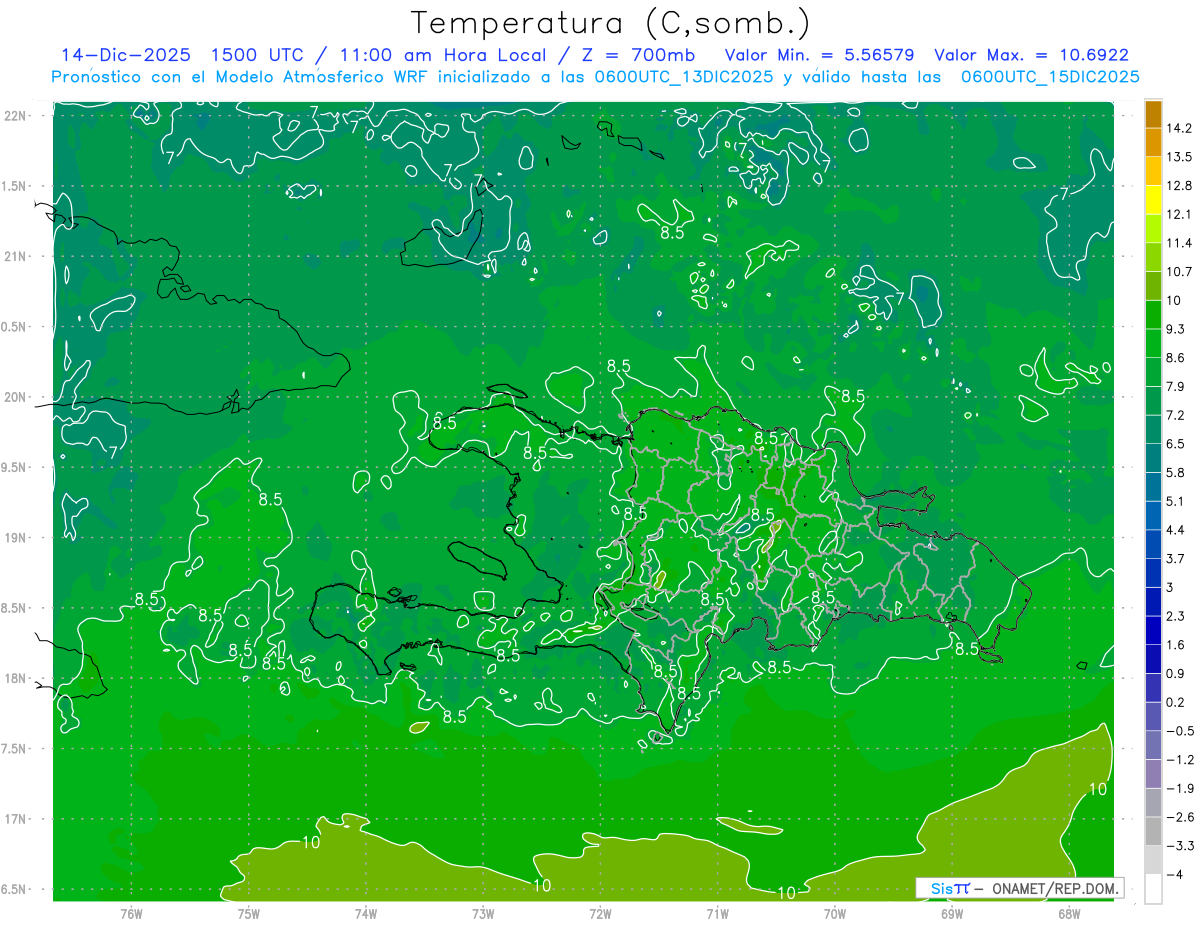This screenshot has height=927, width=1200.
Task: Select the "12.8" color scale label
Action: pos(1180,186)
